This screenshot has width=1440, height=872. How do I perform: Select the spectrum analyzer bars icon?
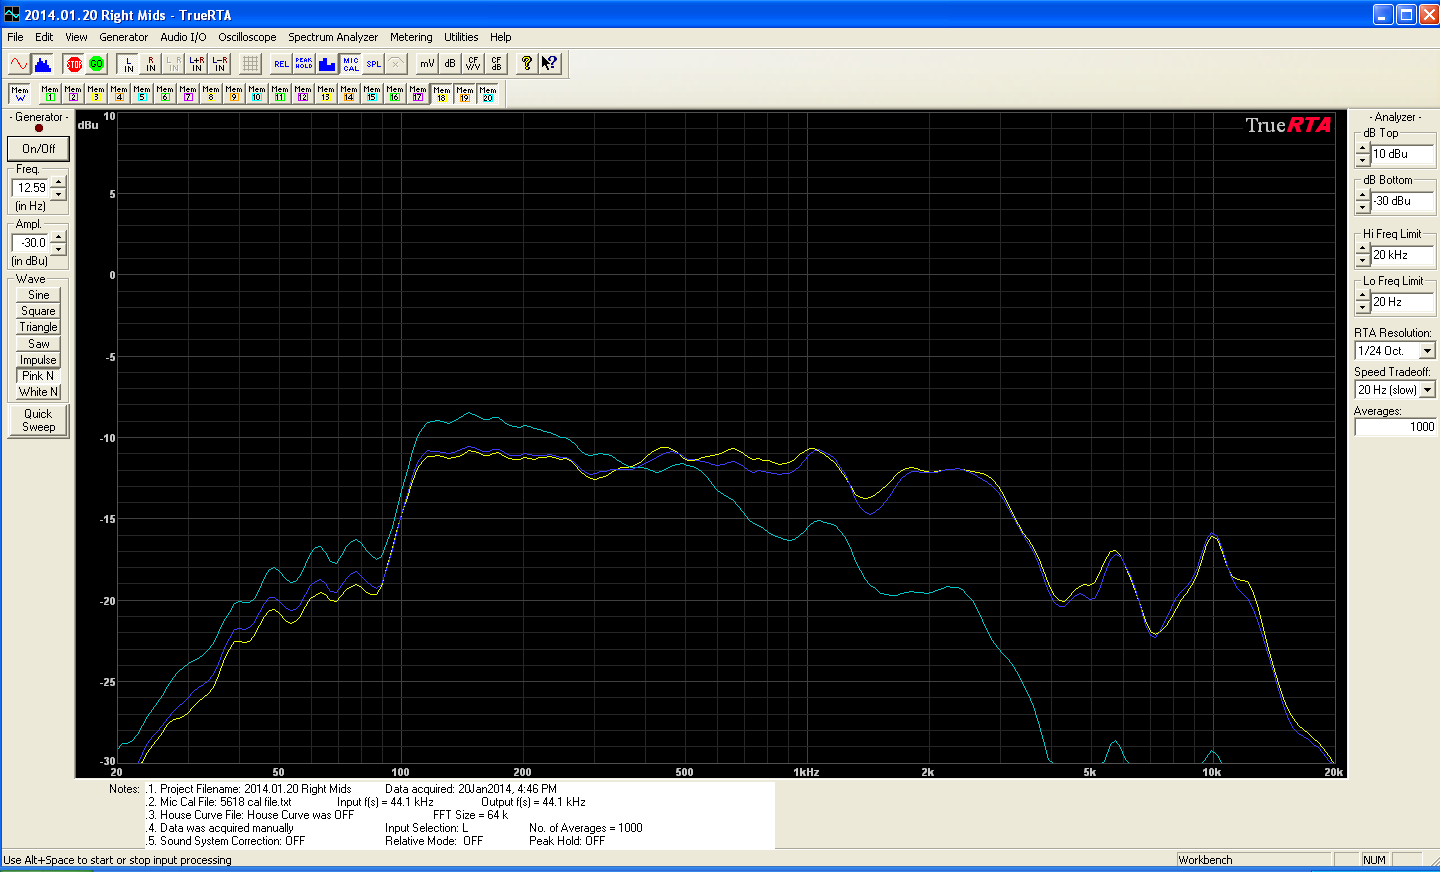tap(42, 64)
